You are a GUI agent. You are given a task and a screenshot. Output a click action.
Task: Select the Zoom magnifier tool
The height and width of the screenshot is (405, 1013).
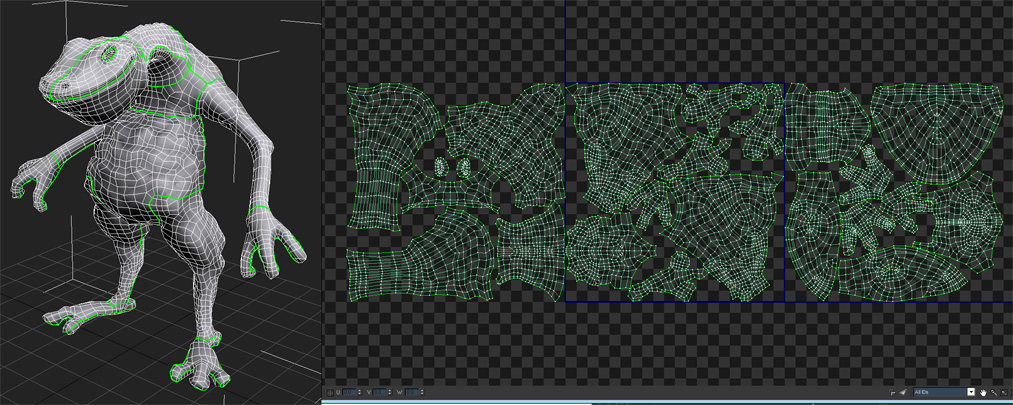994,392
